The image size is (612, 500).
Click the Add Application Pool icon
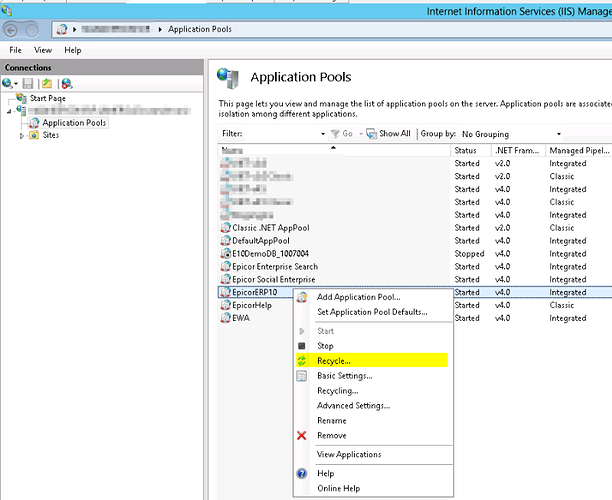(302, 297)
